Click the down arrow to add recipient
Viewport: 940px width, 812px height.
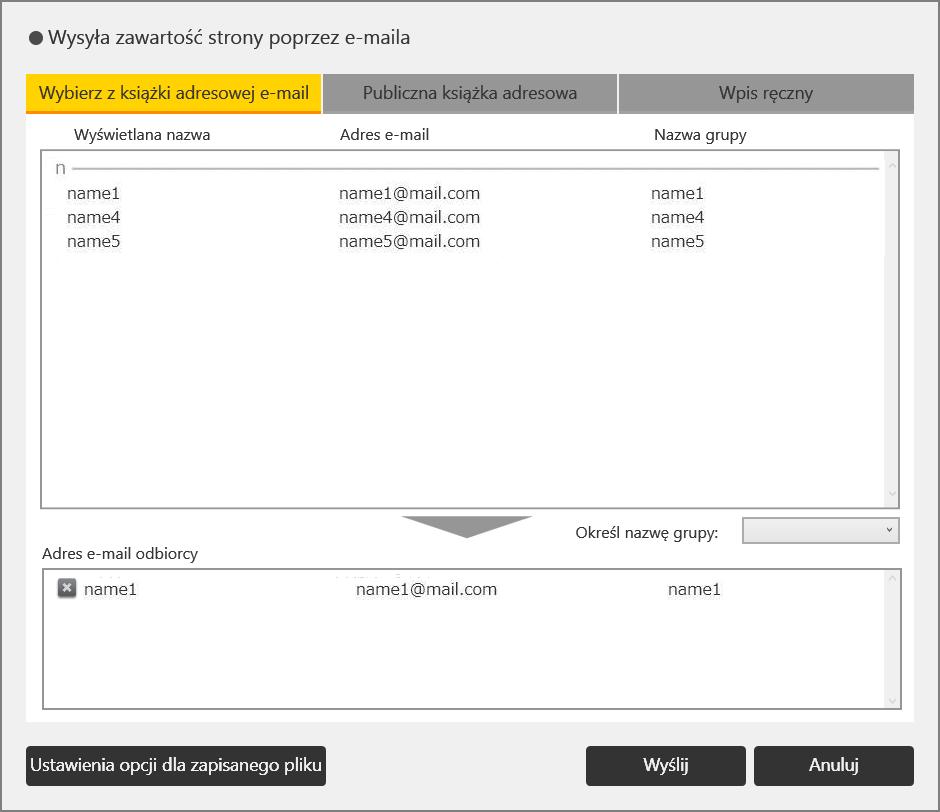(466, 527)
